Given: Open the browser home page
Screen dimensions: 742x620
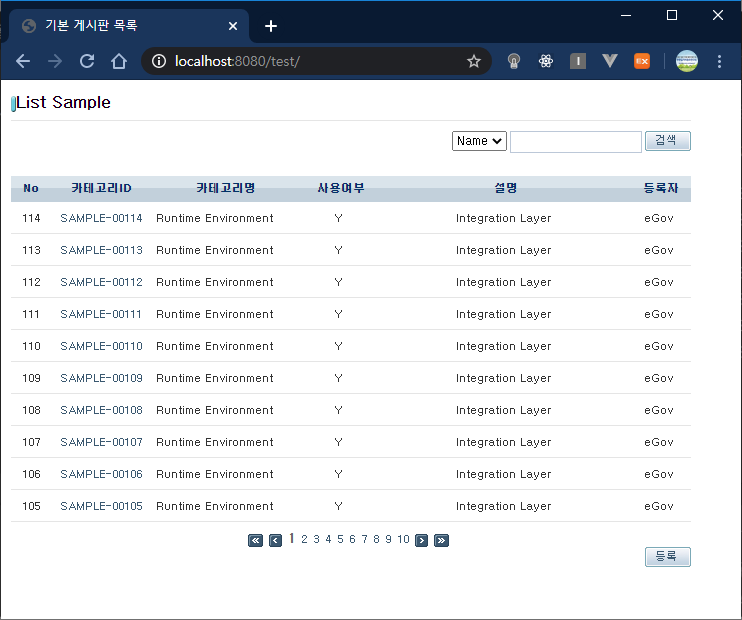Looking at the screenshot, I should click(119, 61).
